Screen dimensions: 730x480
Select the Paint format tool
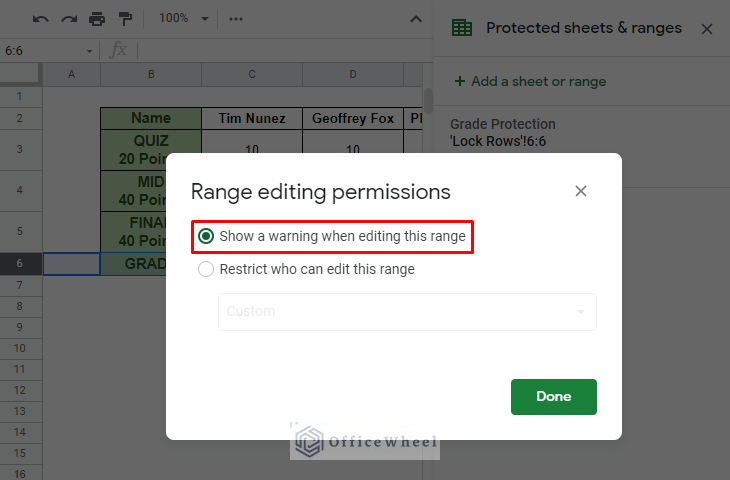[x=125, y=19]
